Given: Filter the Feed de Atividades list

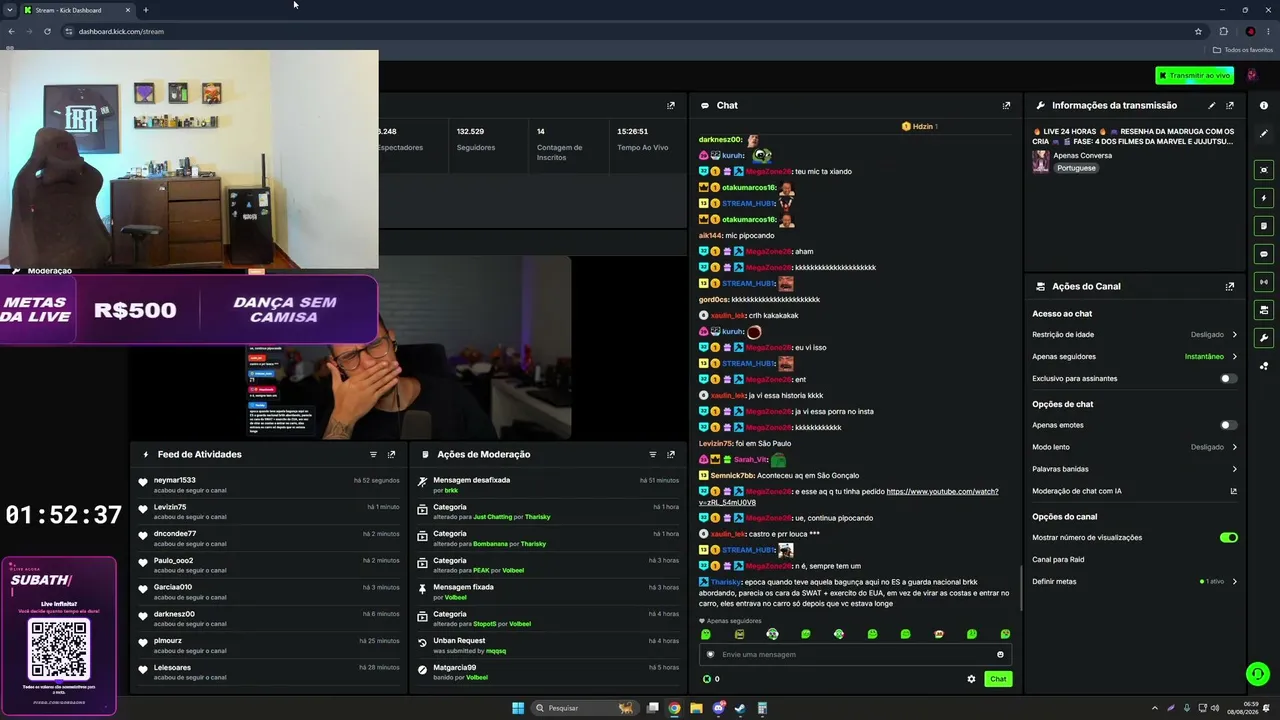Looking at the screenshot, I should [x=373, y=454].
